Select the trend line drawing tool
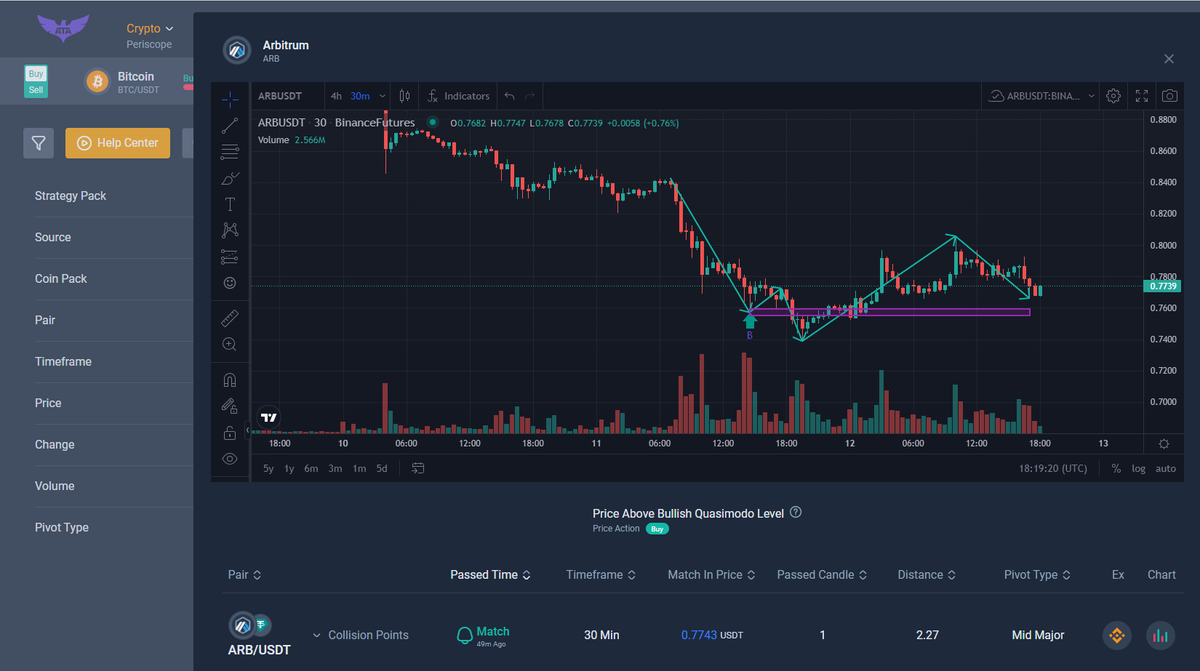 (x=230, y=125)
